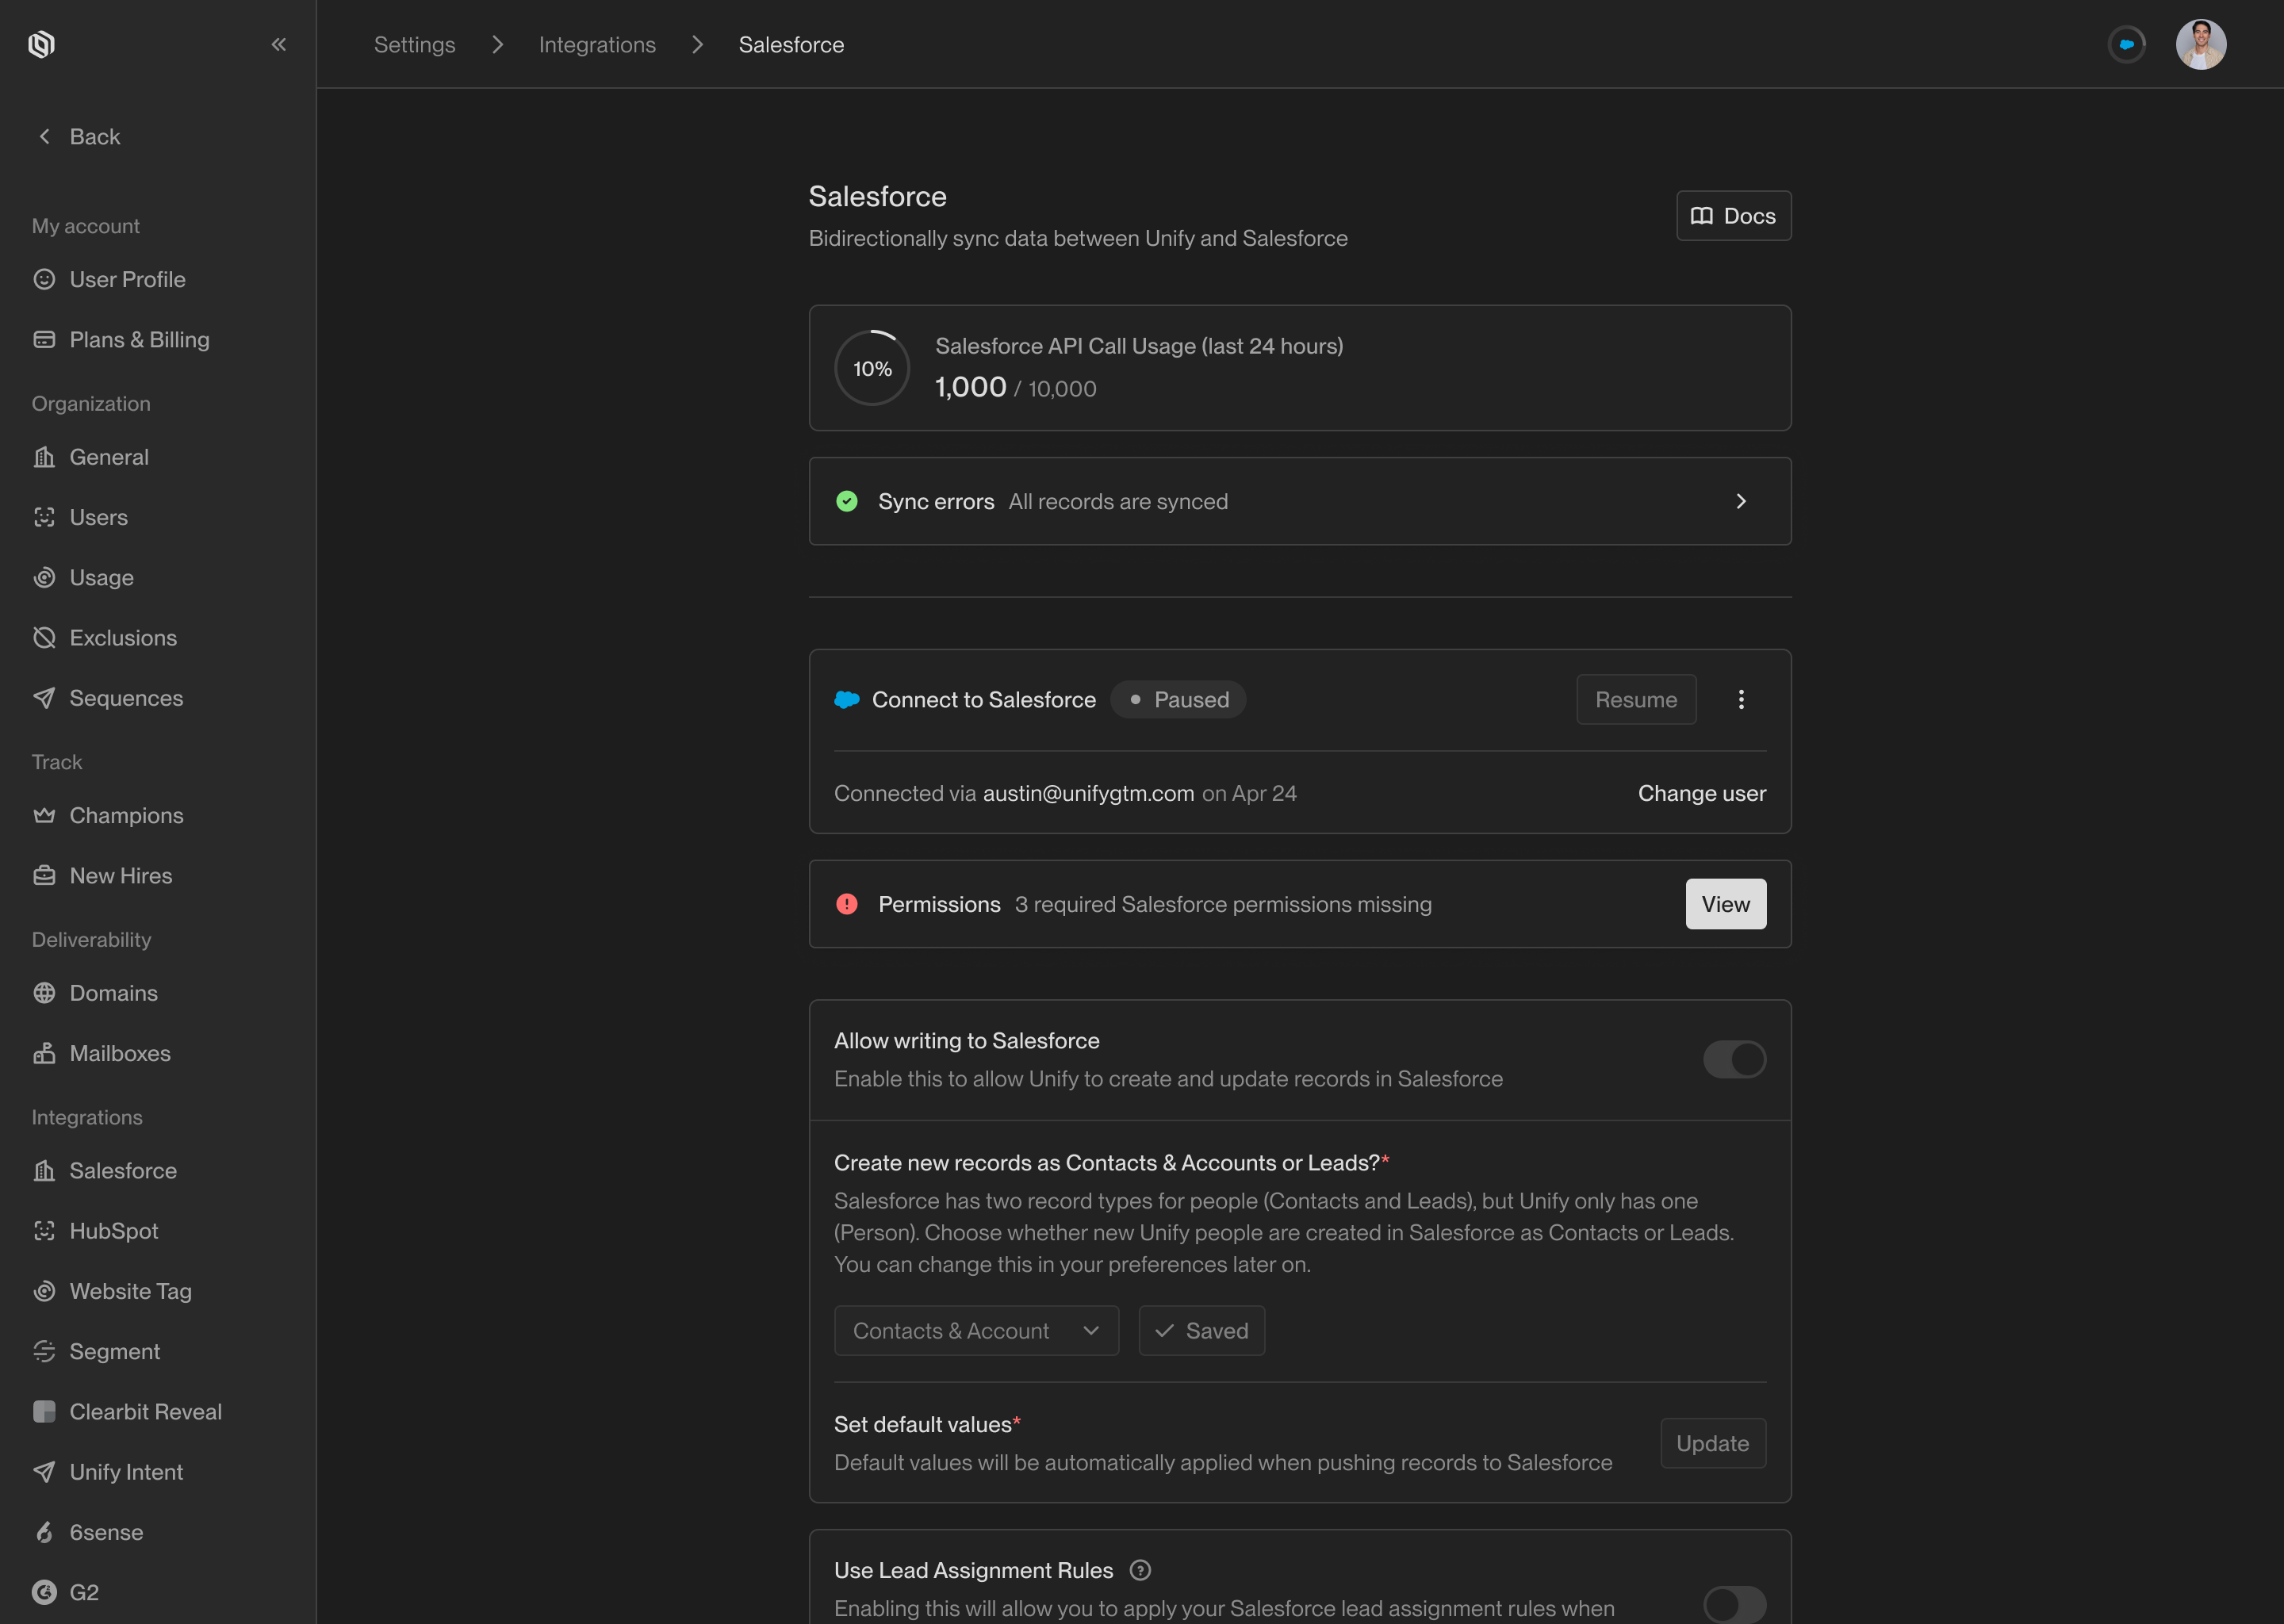Viewport: 2284px width, 1624px height.
Task: Open HubSpot in Integrations sidebar
Action: click(113, 1231)
